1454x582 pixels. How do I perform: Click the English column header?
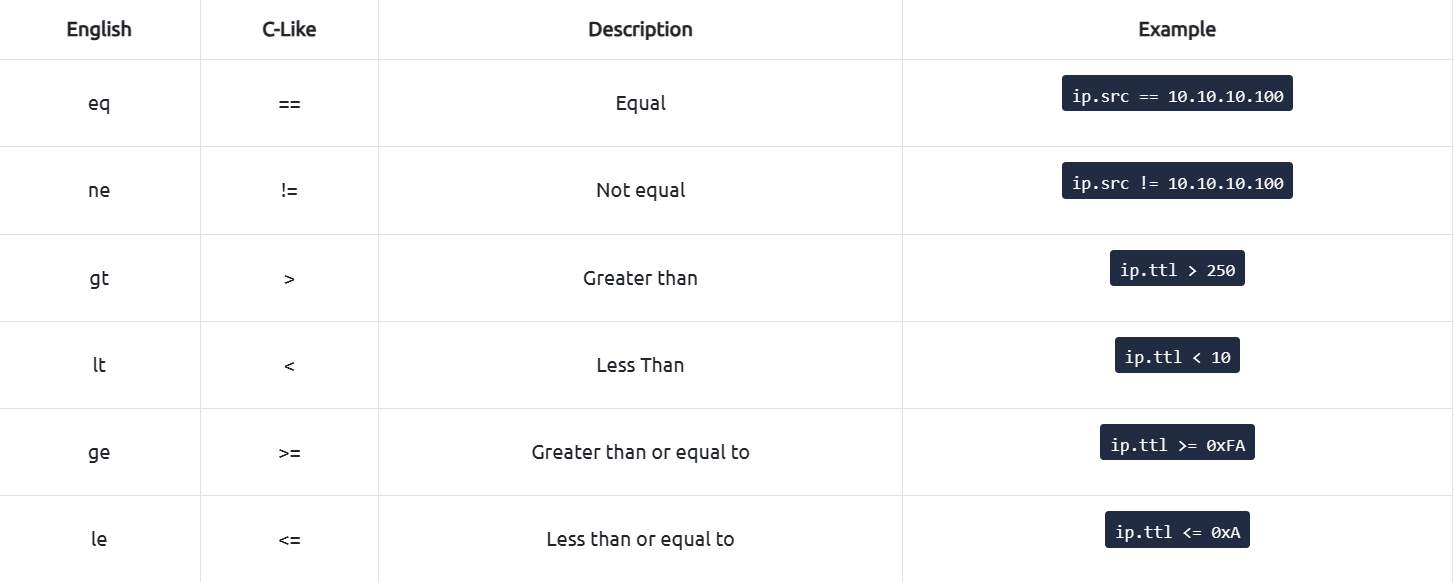tap(99, 29)
